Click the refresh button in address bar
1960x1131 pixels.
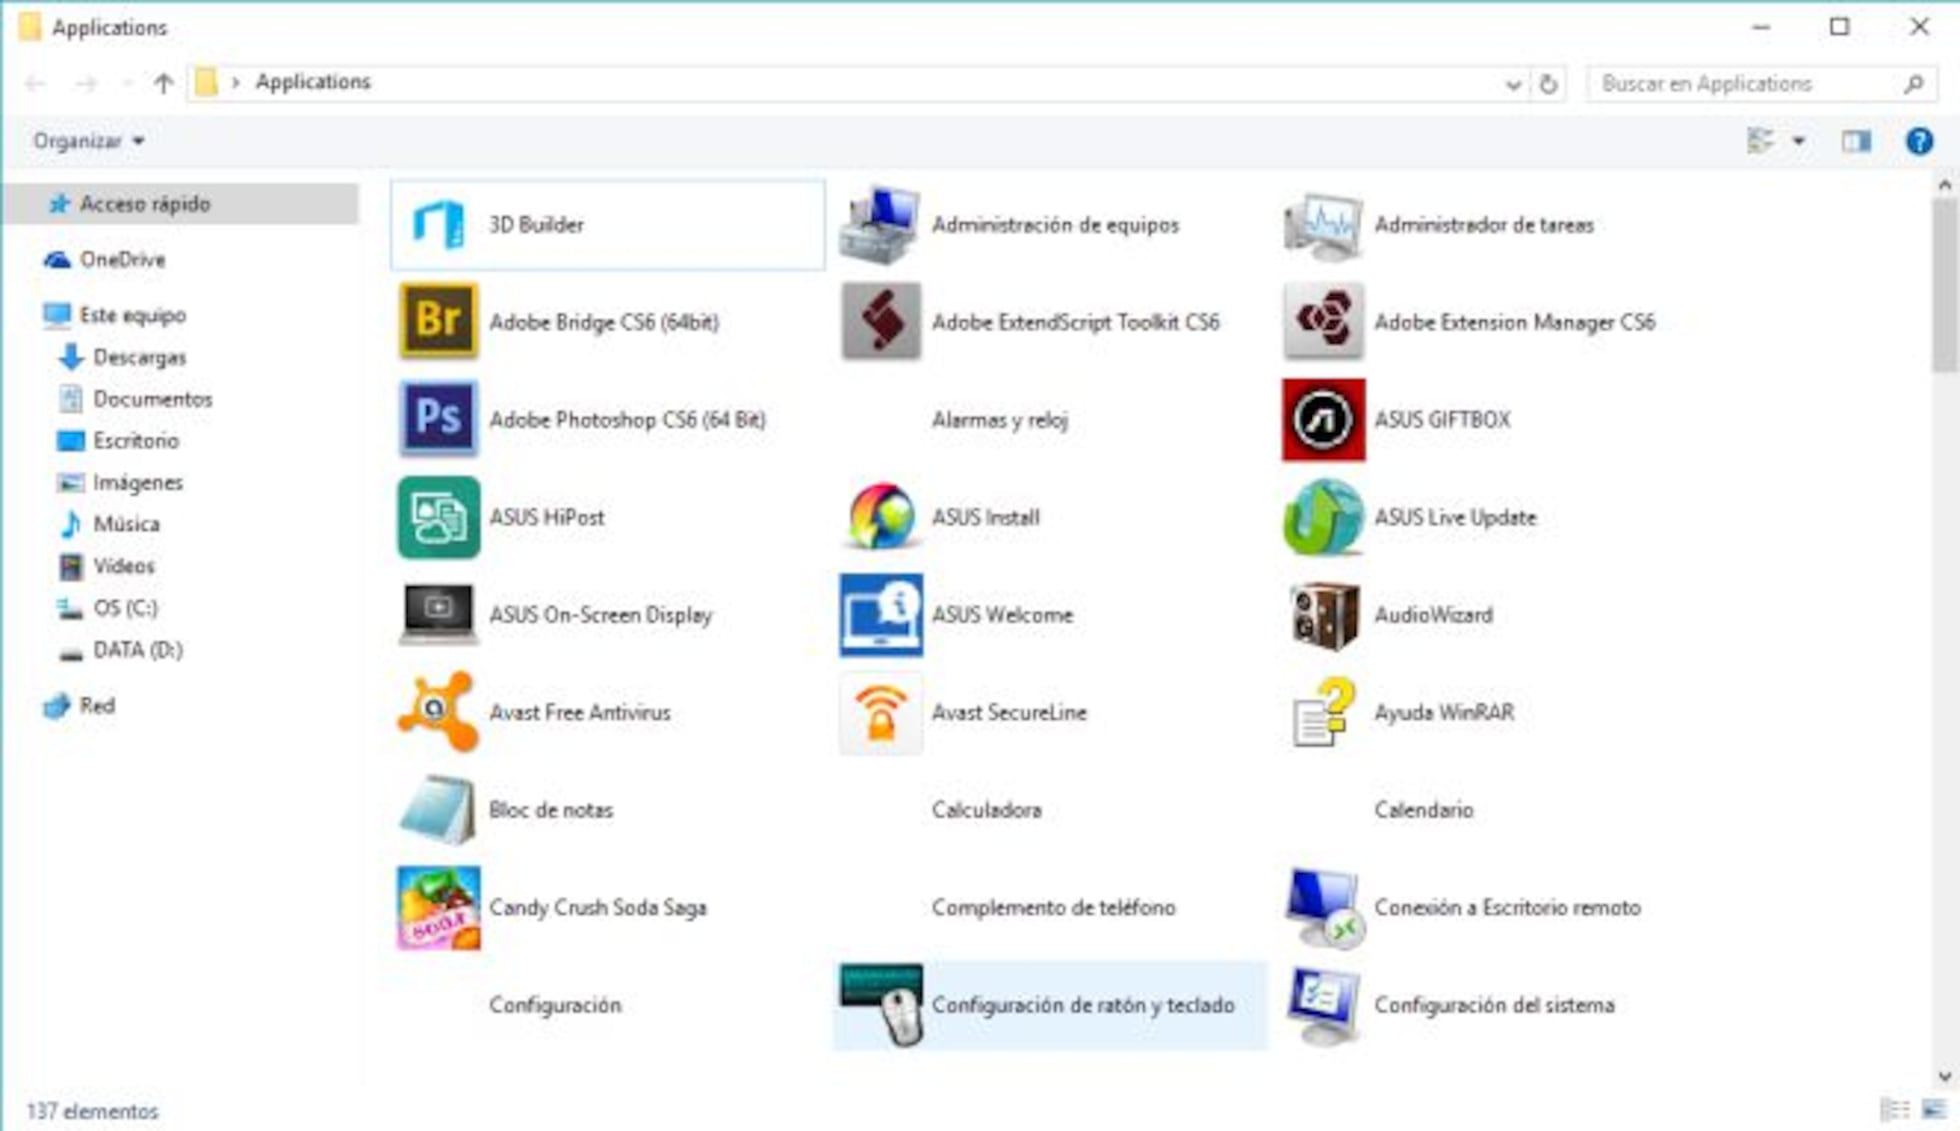click(x=1548, y=84)
